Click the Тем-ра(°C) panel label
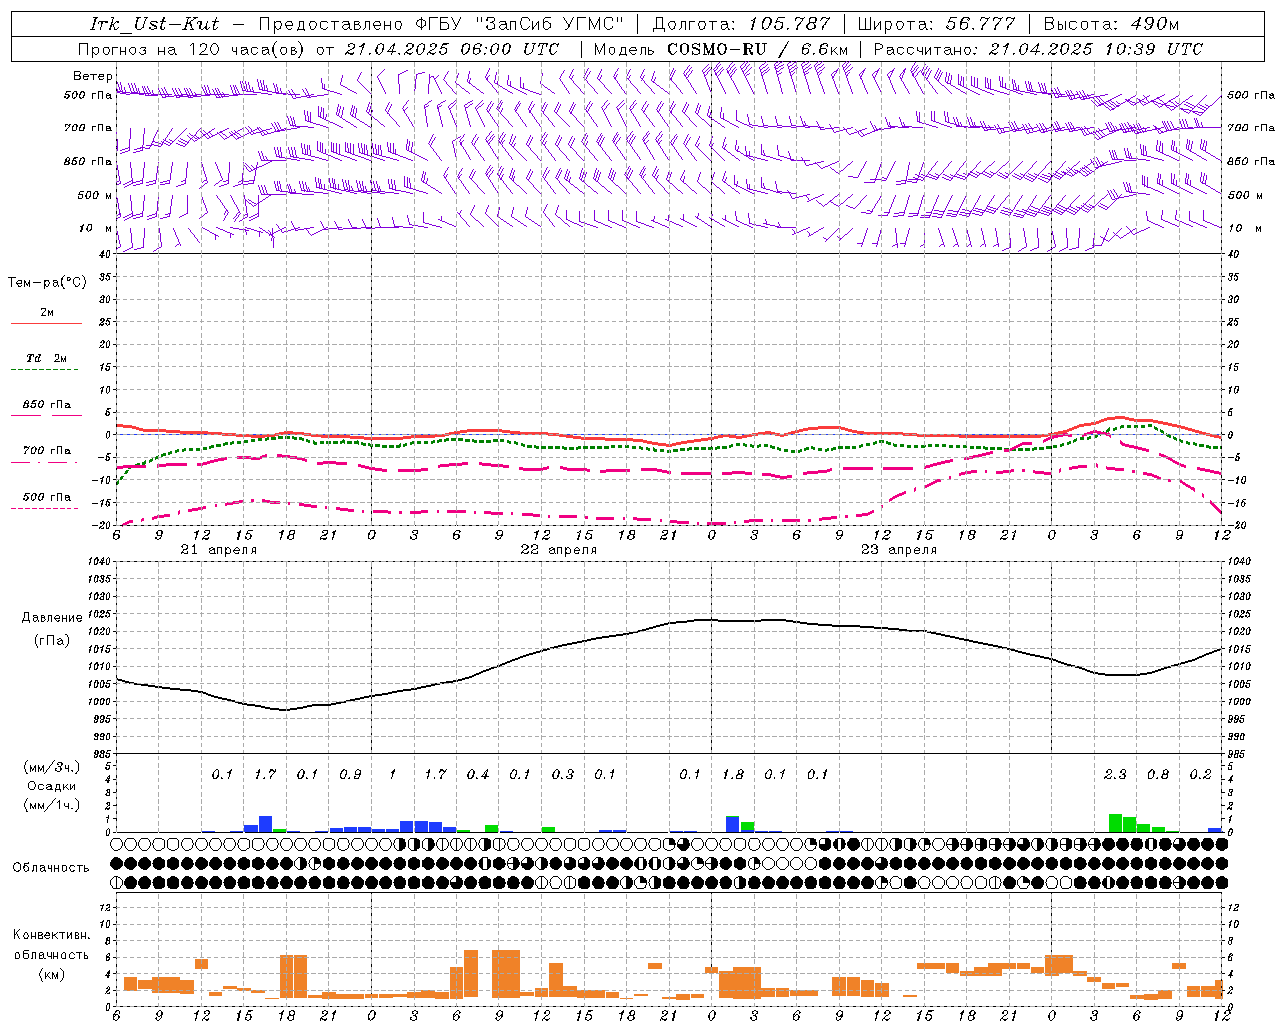The height and width of the screenshot is (1024, 1280). click(47, 283)
